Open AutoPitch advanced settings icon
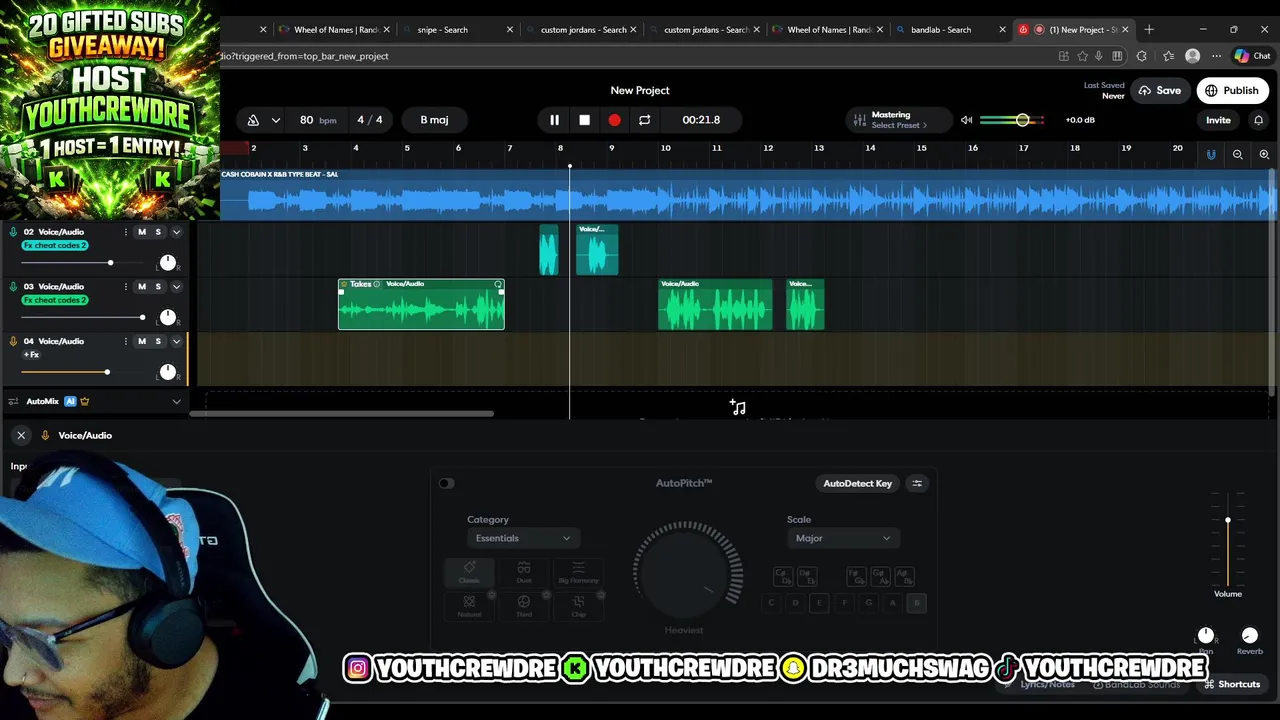The height and width of the screenshot is (720, 1280). coord(917,484)
